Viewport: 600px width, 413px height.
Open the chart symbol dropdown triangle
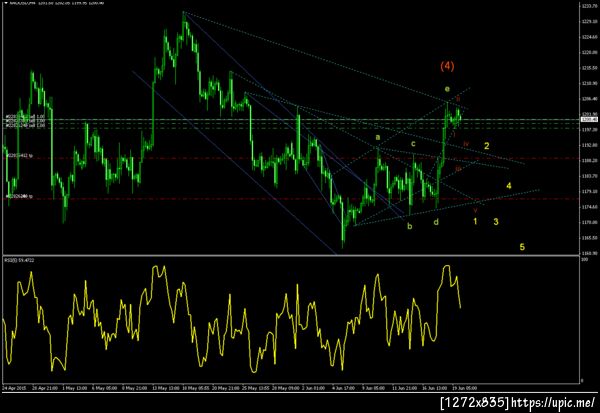click(5, 3)
